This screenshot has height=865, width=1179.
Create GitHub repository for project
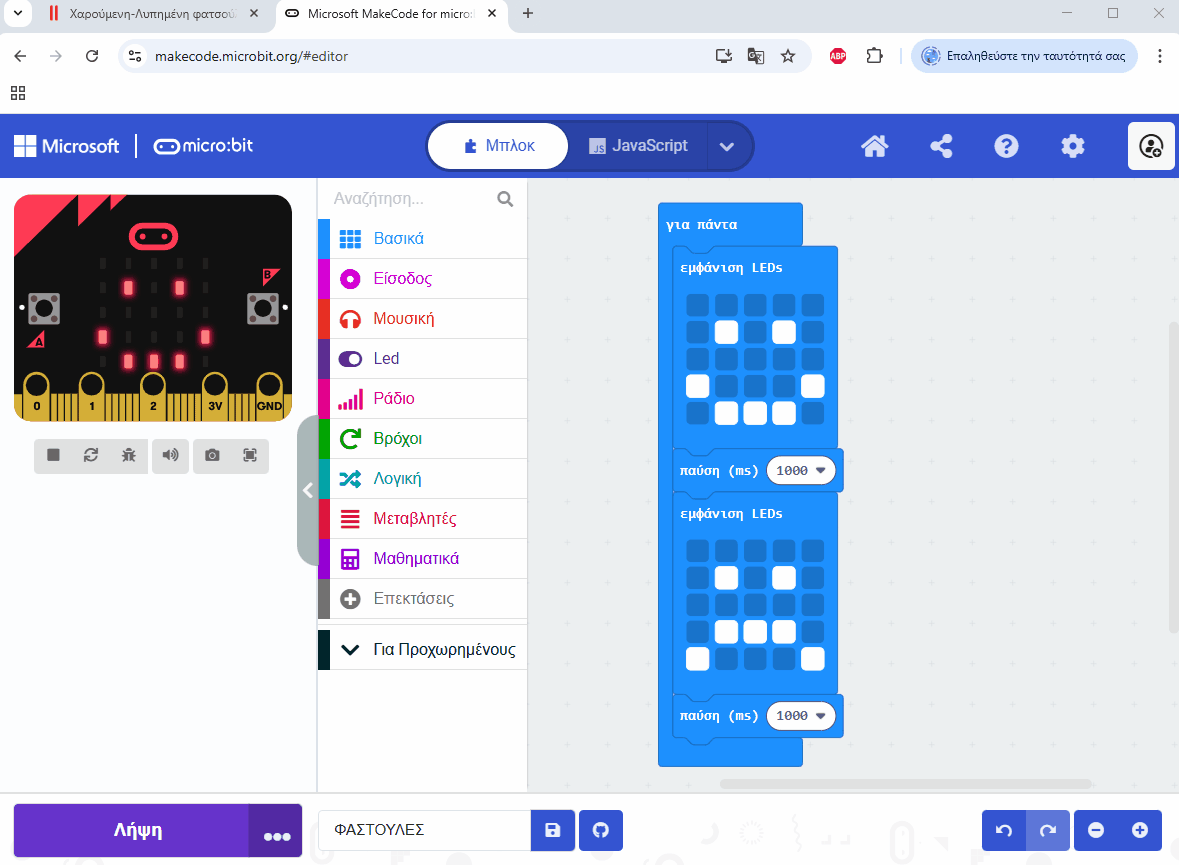[x=600, y=830]
